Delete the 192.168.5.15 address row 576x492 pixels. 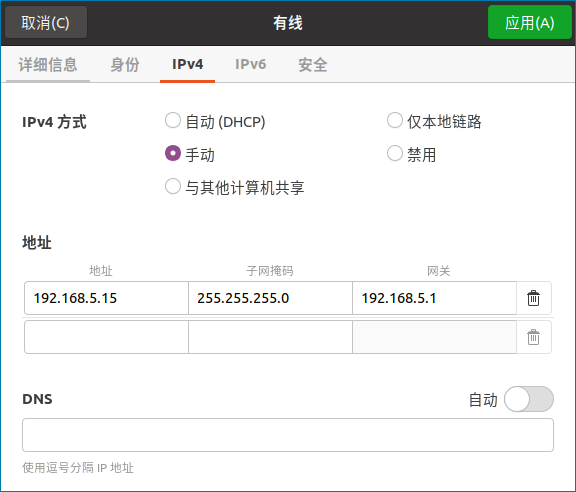(533, 298)
